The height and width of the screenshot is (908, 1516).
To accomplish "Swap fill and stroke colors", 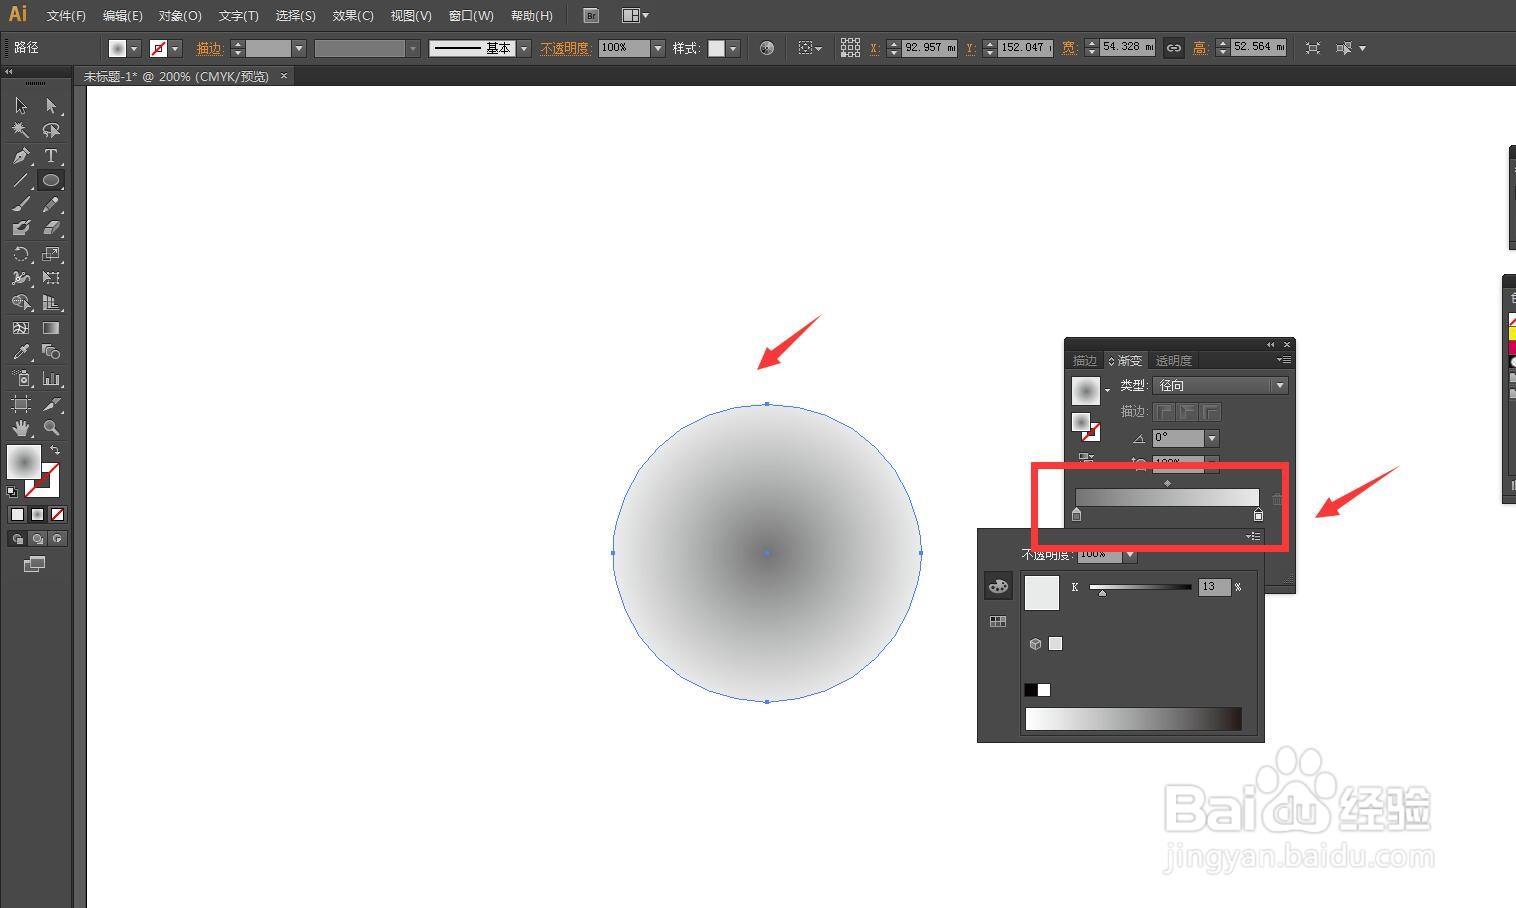I will coord(55,450).
